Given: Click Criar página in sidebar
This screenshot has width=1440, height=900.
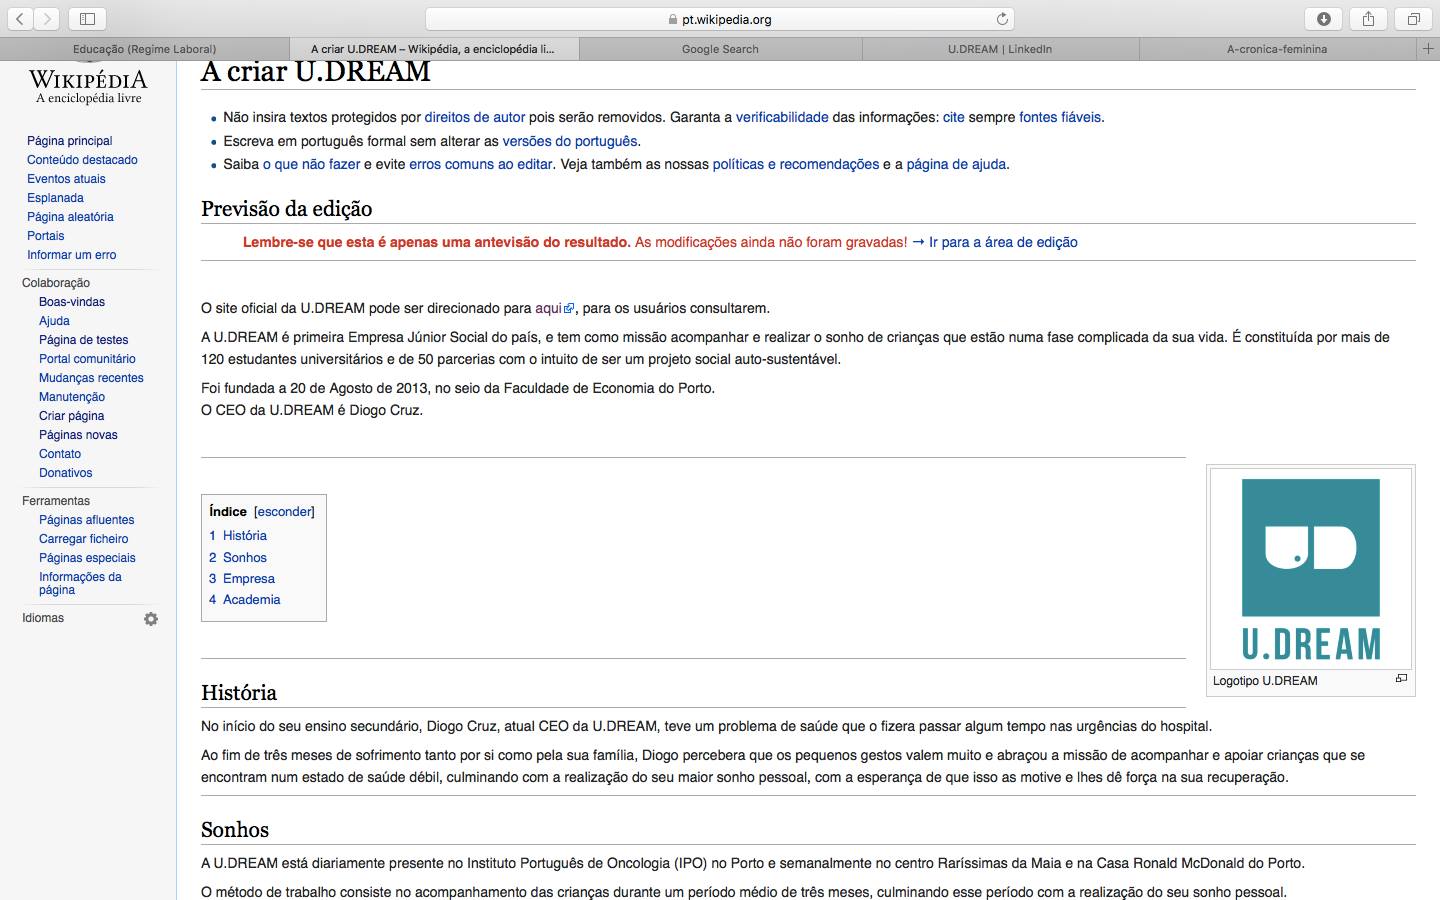Looking at the screenshot, I should coord(72,416).
